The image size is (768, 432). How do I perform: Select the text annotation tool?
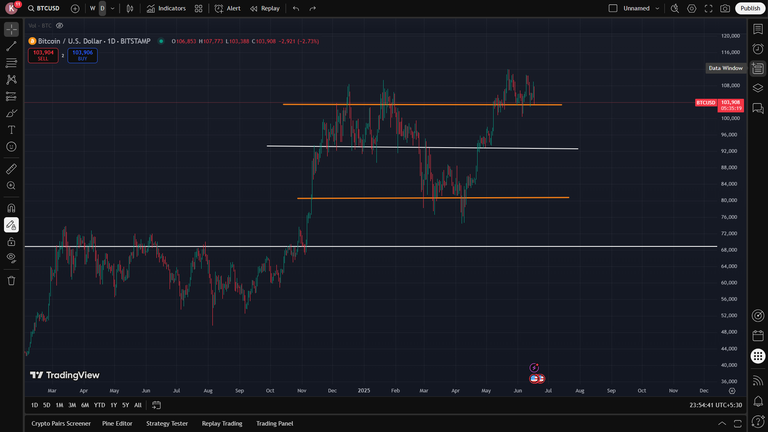pyautogui.click(x=11, y=130)
